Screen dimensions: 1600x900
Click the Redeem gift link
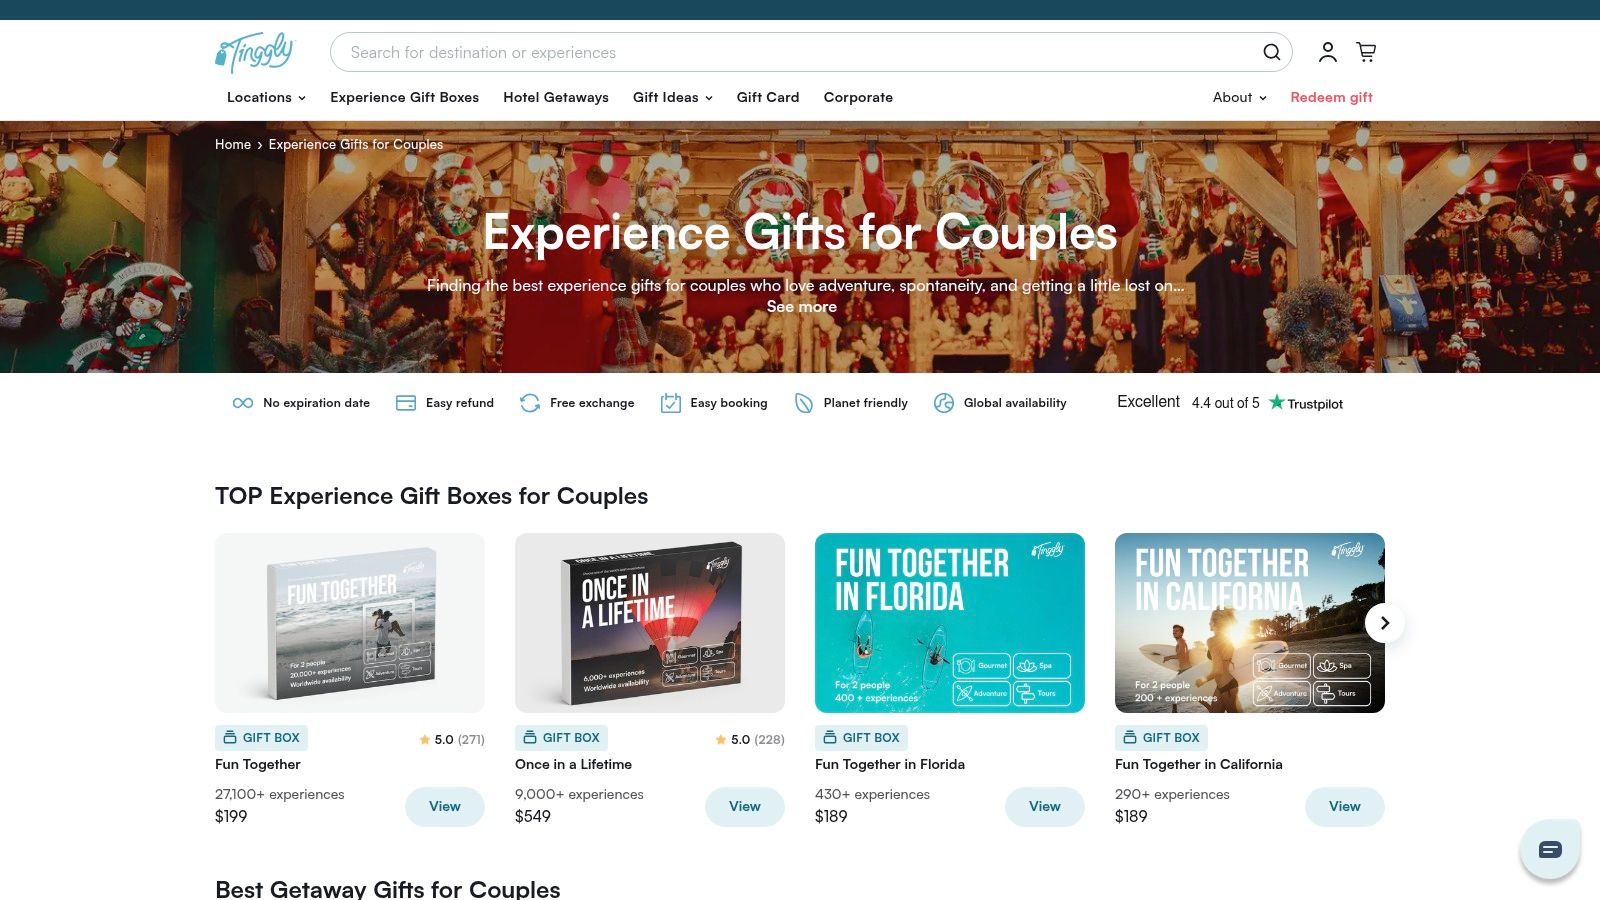tap(1331, 97)
